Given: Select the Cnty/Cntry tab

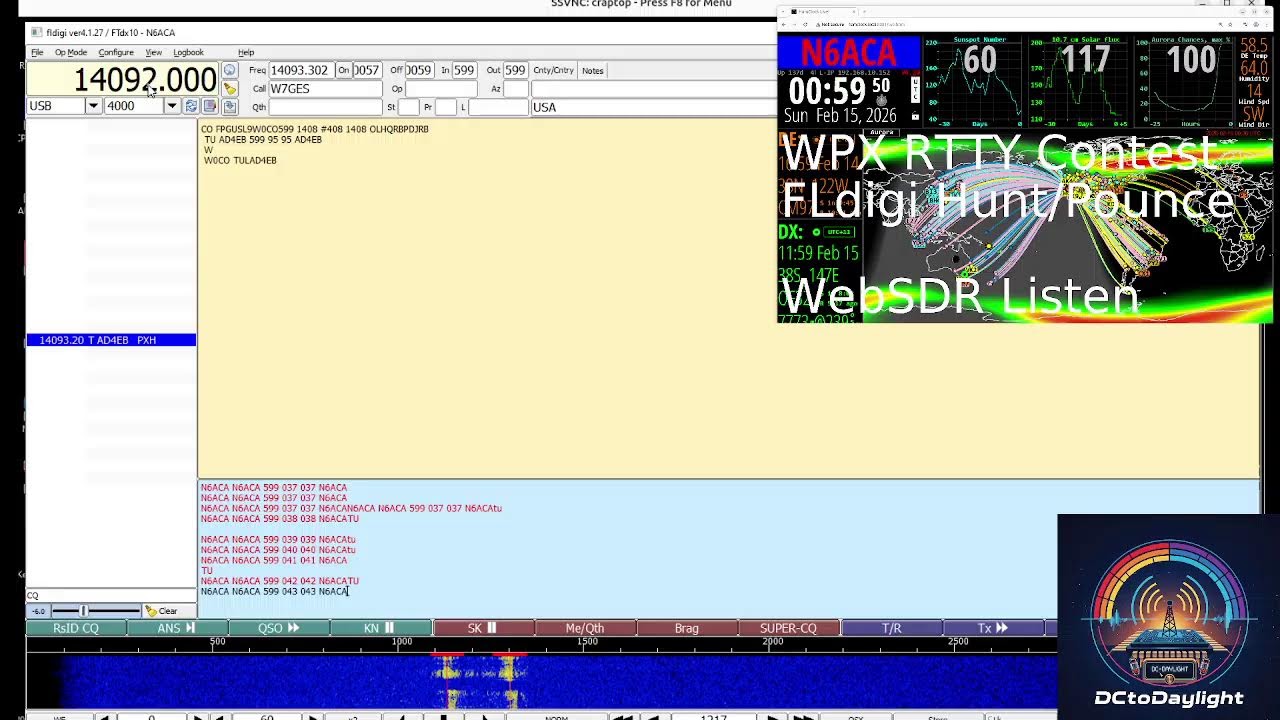Looking at the screenshot, I should [x=553, y=70].
